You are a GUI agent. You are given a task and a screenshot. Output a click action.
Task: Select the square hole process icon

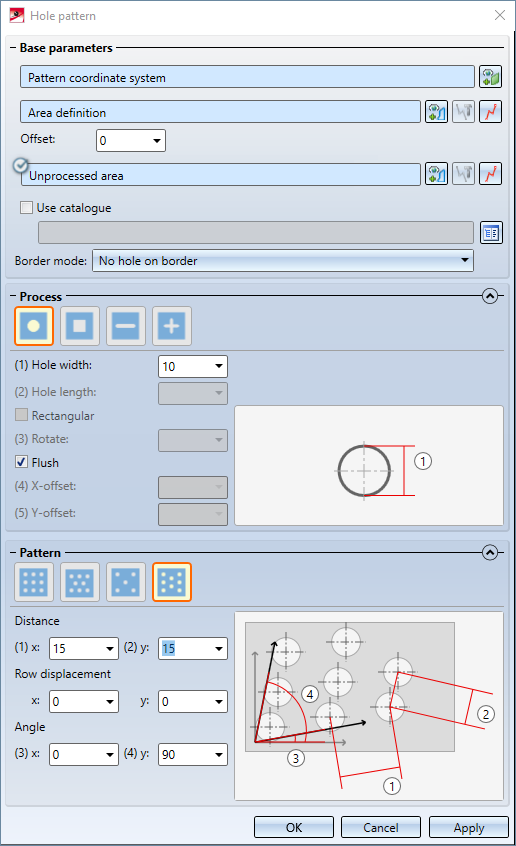coord(79,326)
